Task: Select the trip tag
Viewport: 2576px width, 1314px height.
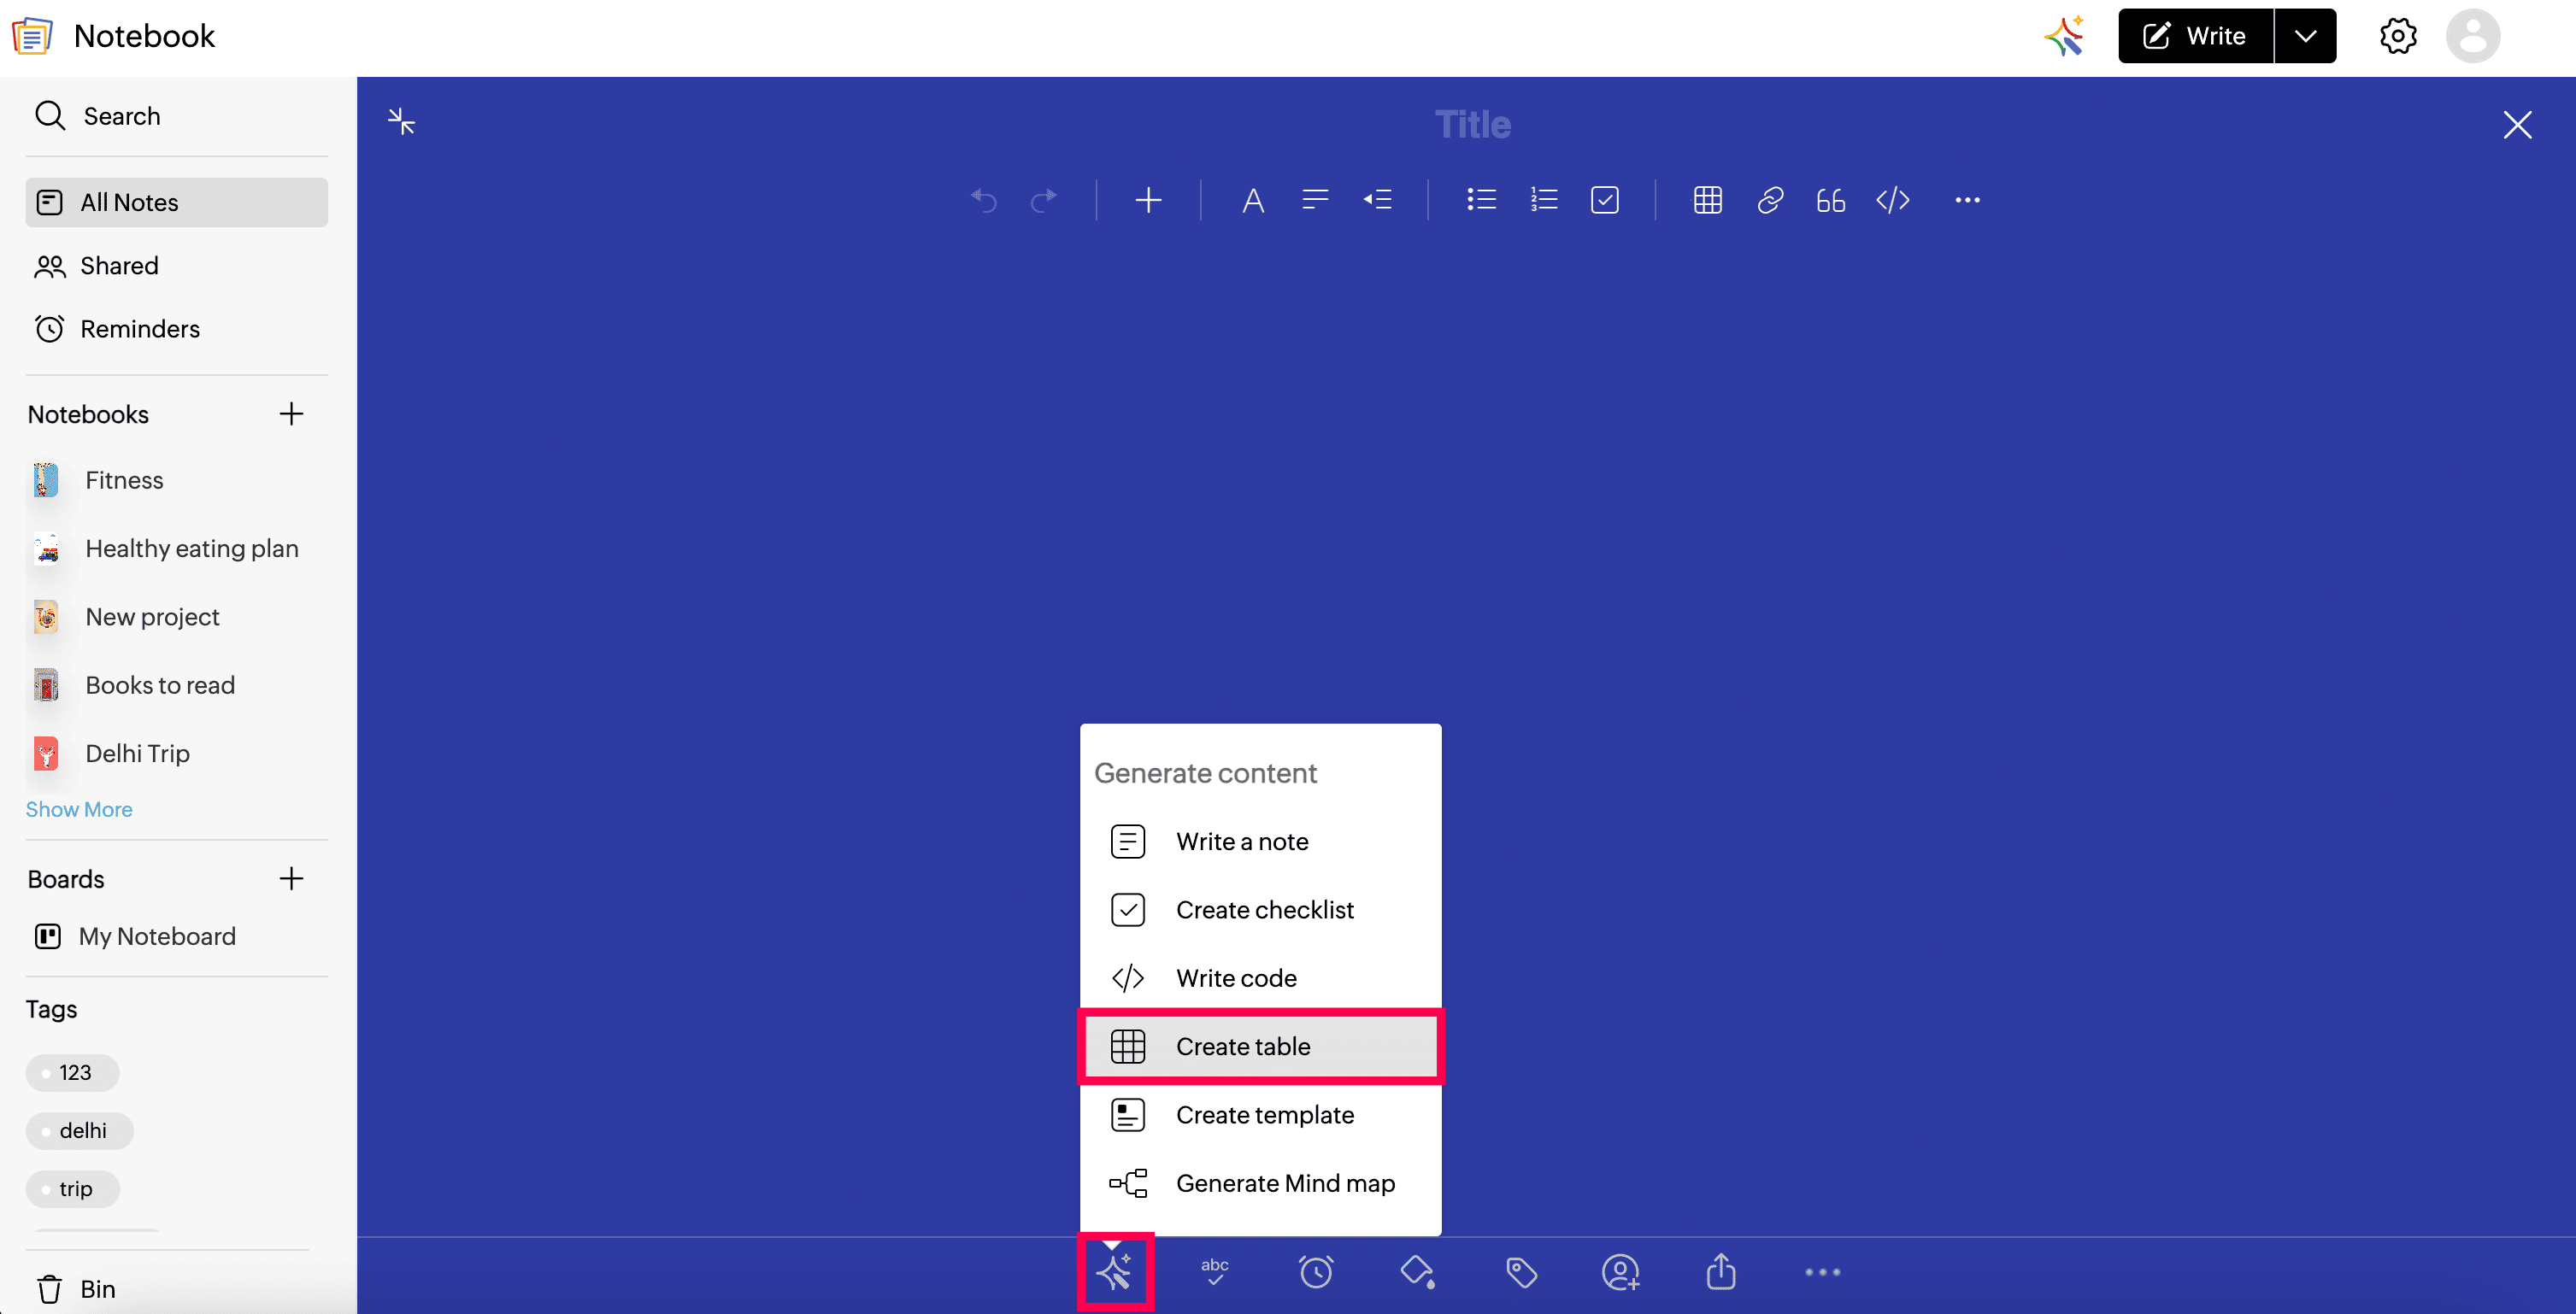Action: click(73, 1188)
